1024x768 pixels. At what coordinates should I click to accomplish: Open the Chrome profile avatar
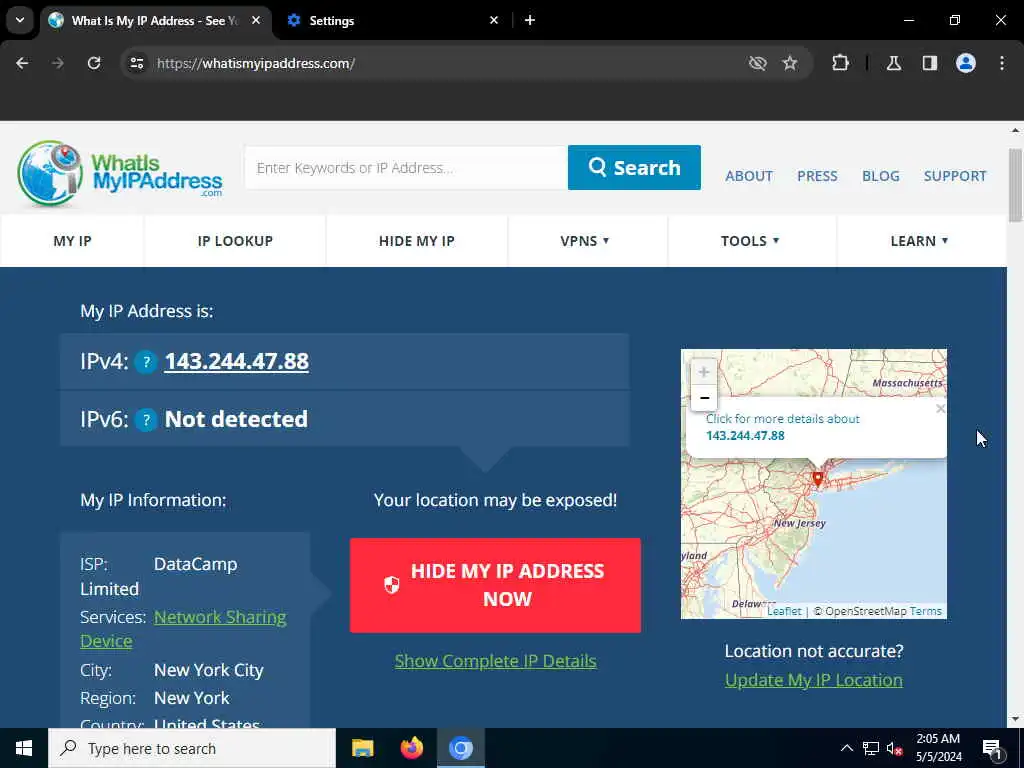click(966, 63)
